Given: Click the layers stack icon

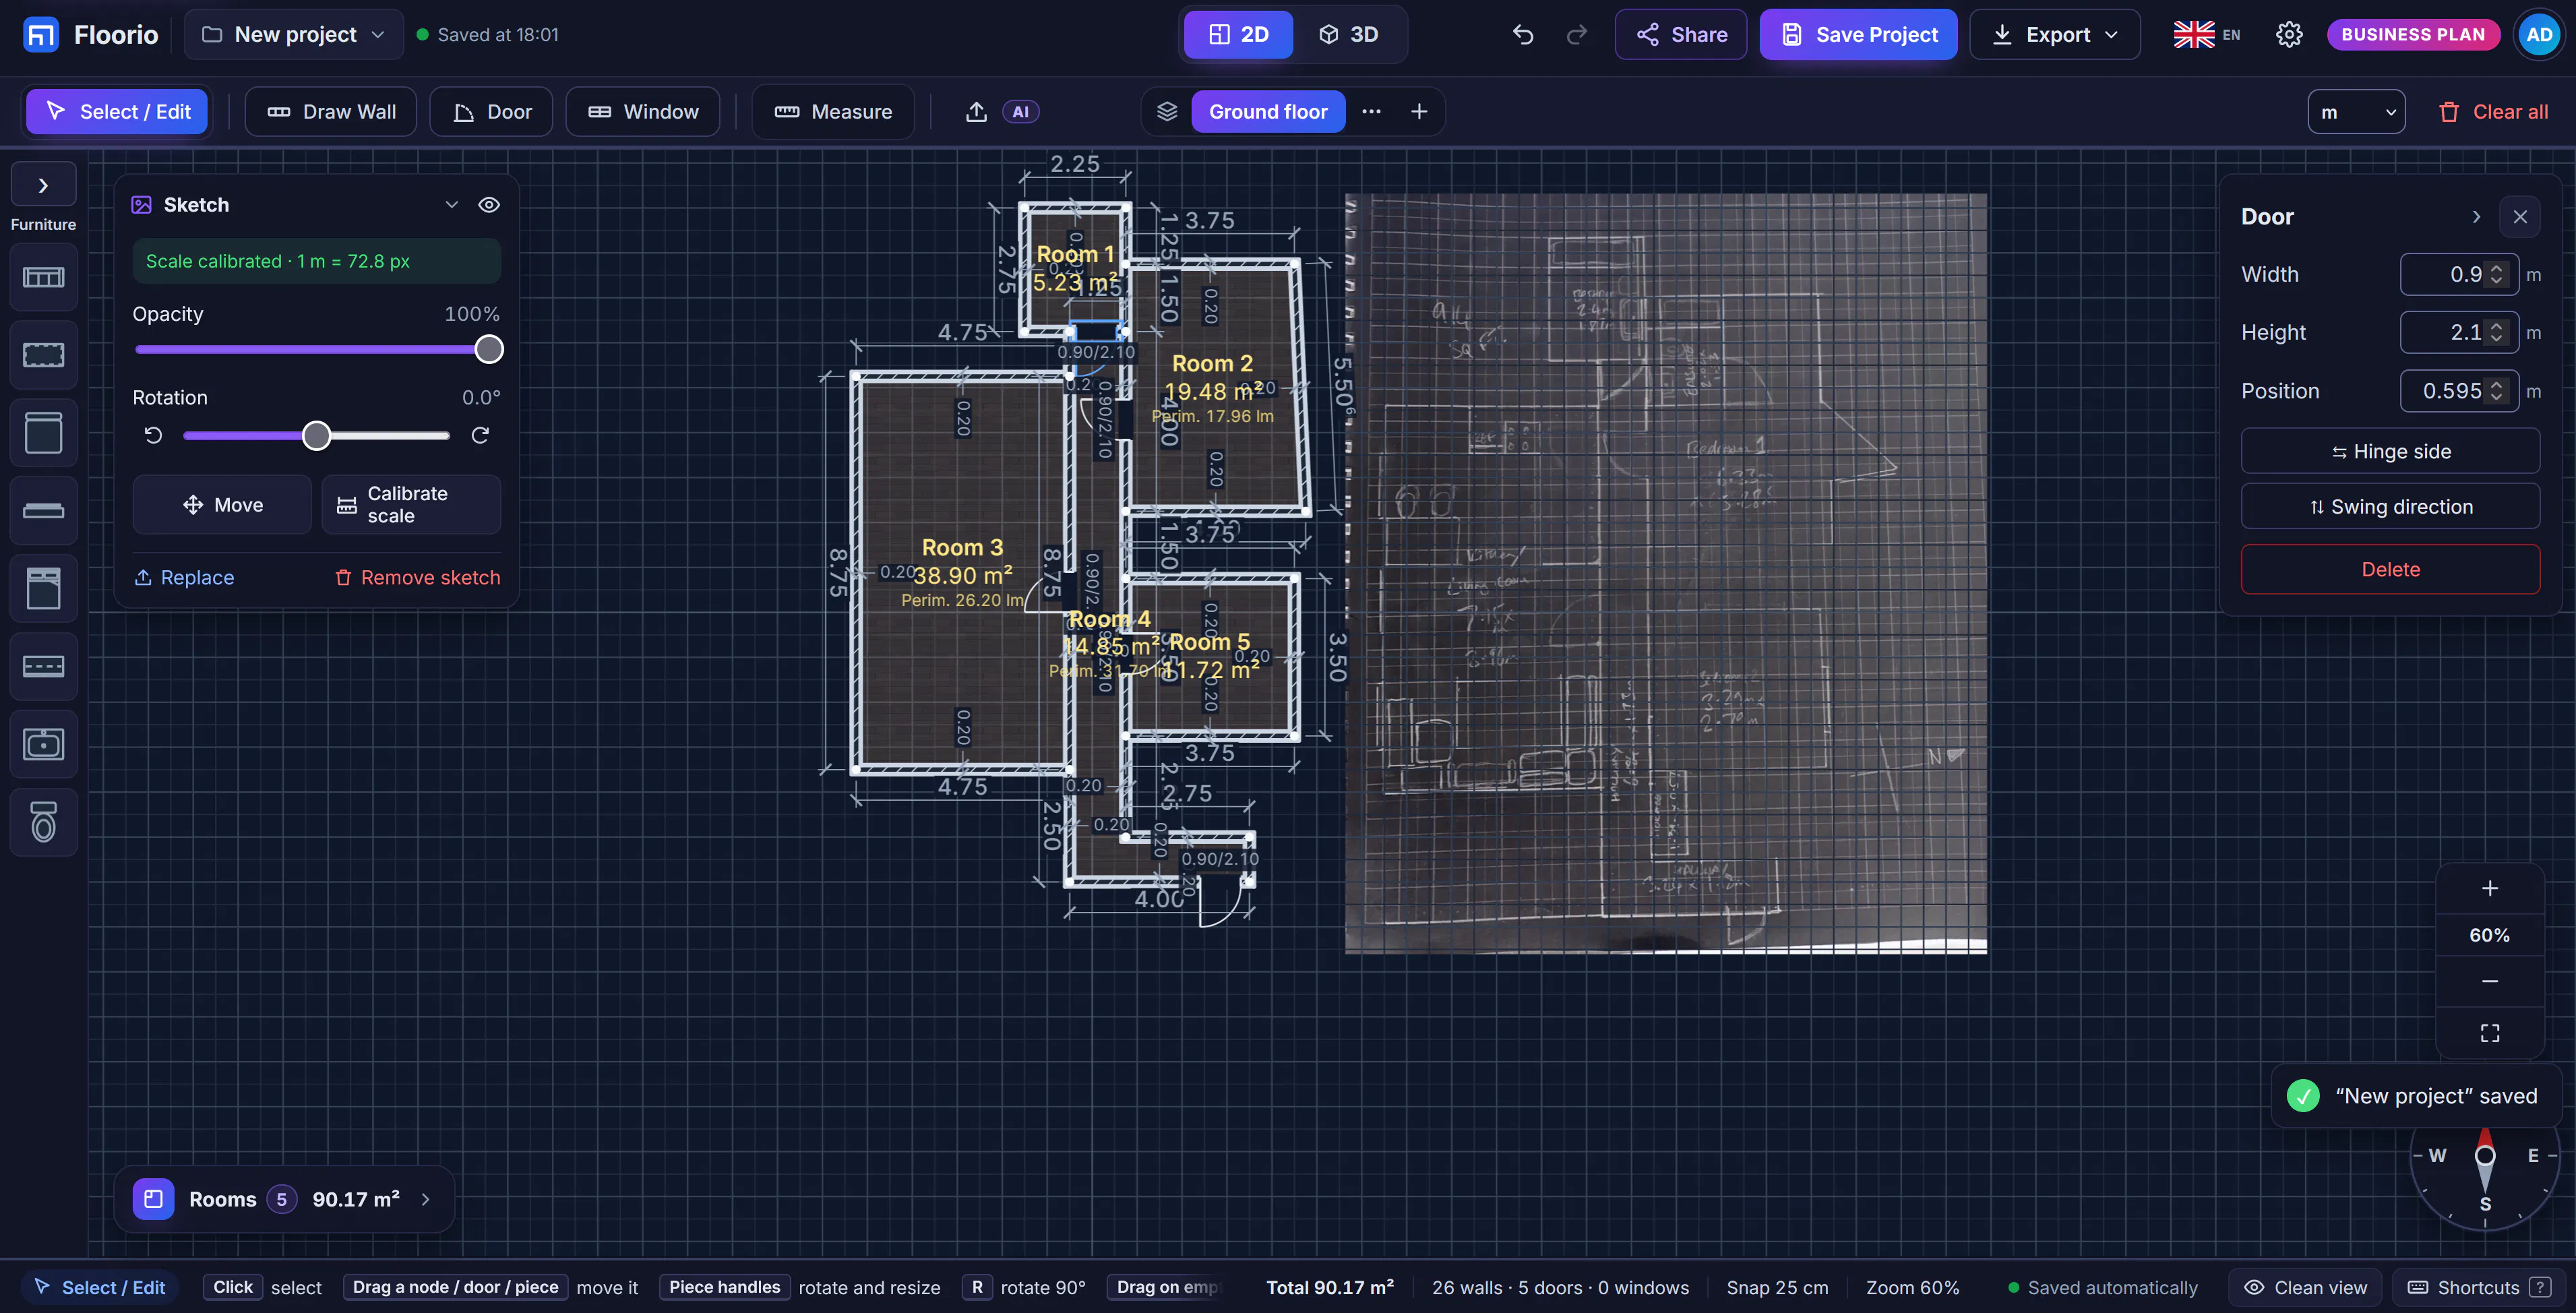Looking at the screenshot, I should [1167, 112].
